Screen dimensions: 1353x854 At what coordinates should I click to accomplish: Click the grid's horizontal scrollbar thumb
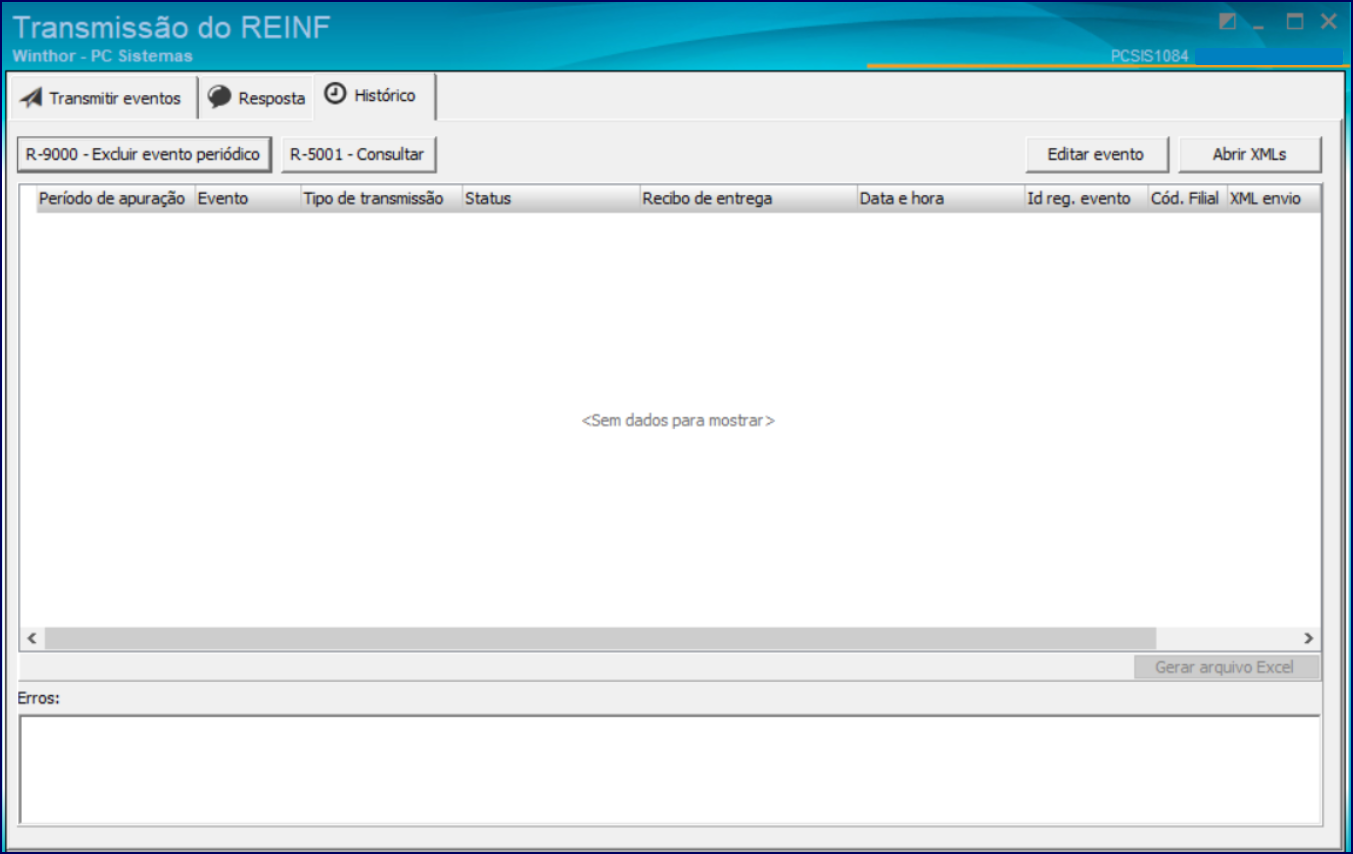pos(600,638)
